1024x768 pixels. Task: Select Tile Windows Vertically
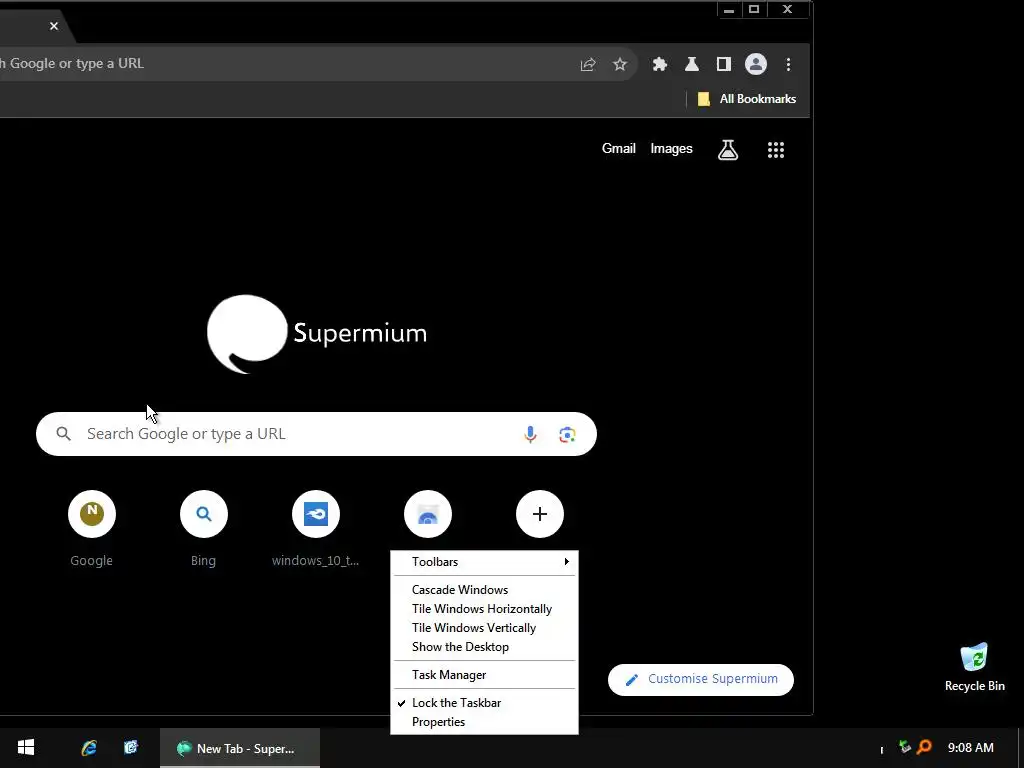485,628
